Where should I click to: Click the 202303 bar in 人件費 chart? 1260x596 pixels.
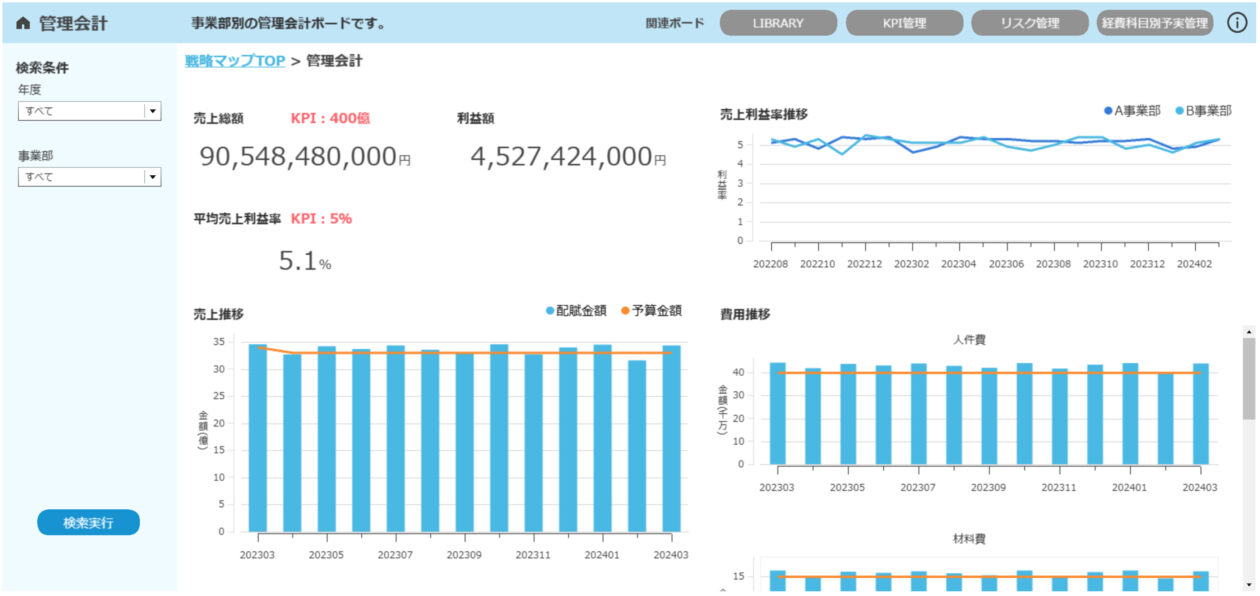[778, 413]
